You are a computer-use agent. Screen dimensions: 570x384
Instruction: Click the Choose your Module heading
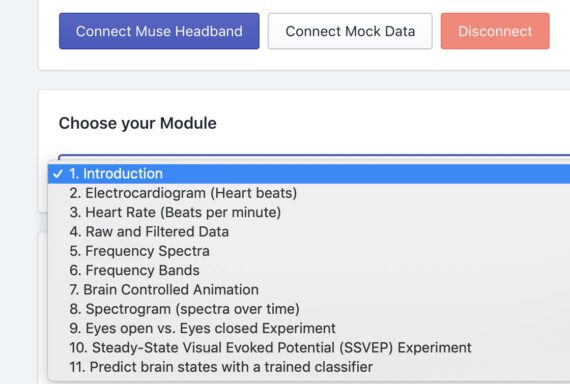pyautogui.click(x=137, y=123)
